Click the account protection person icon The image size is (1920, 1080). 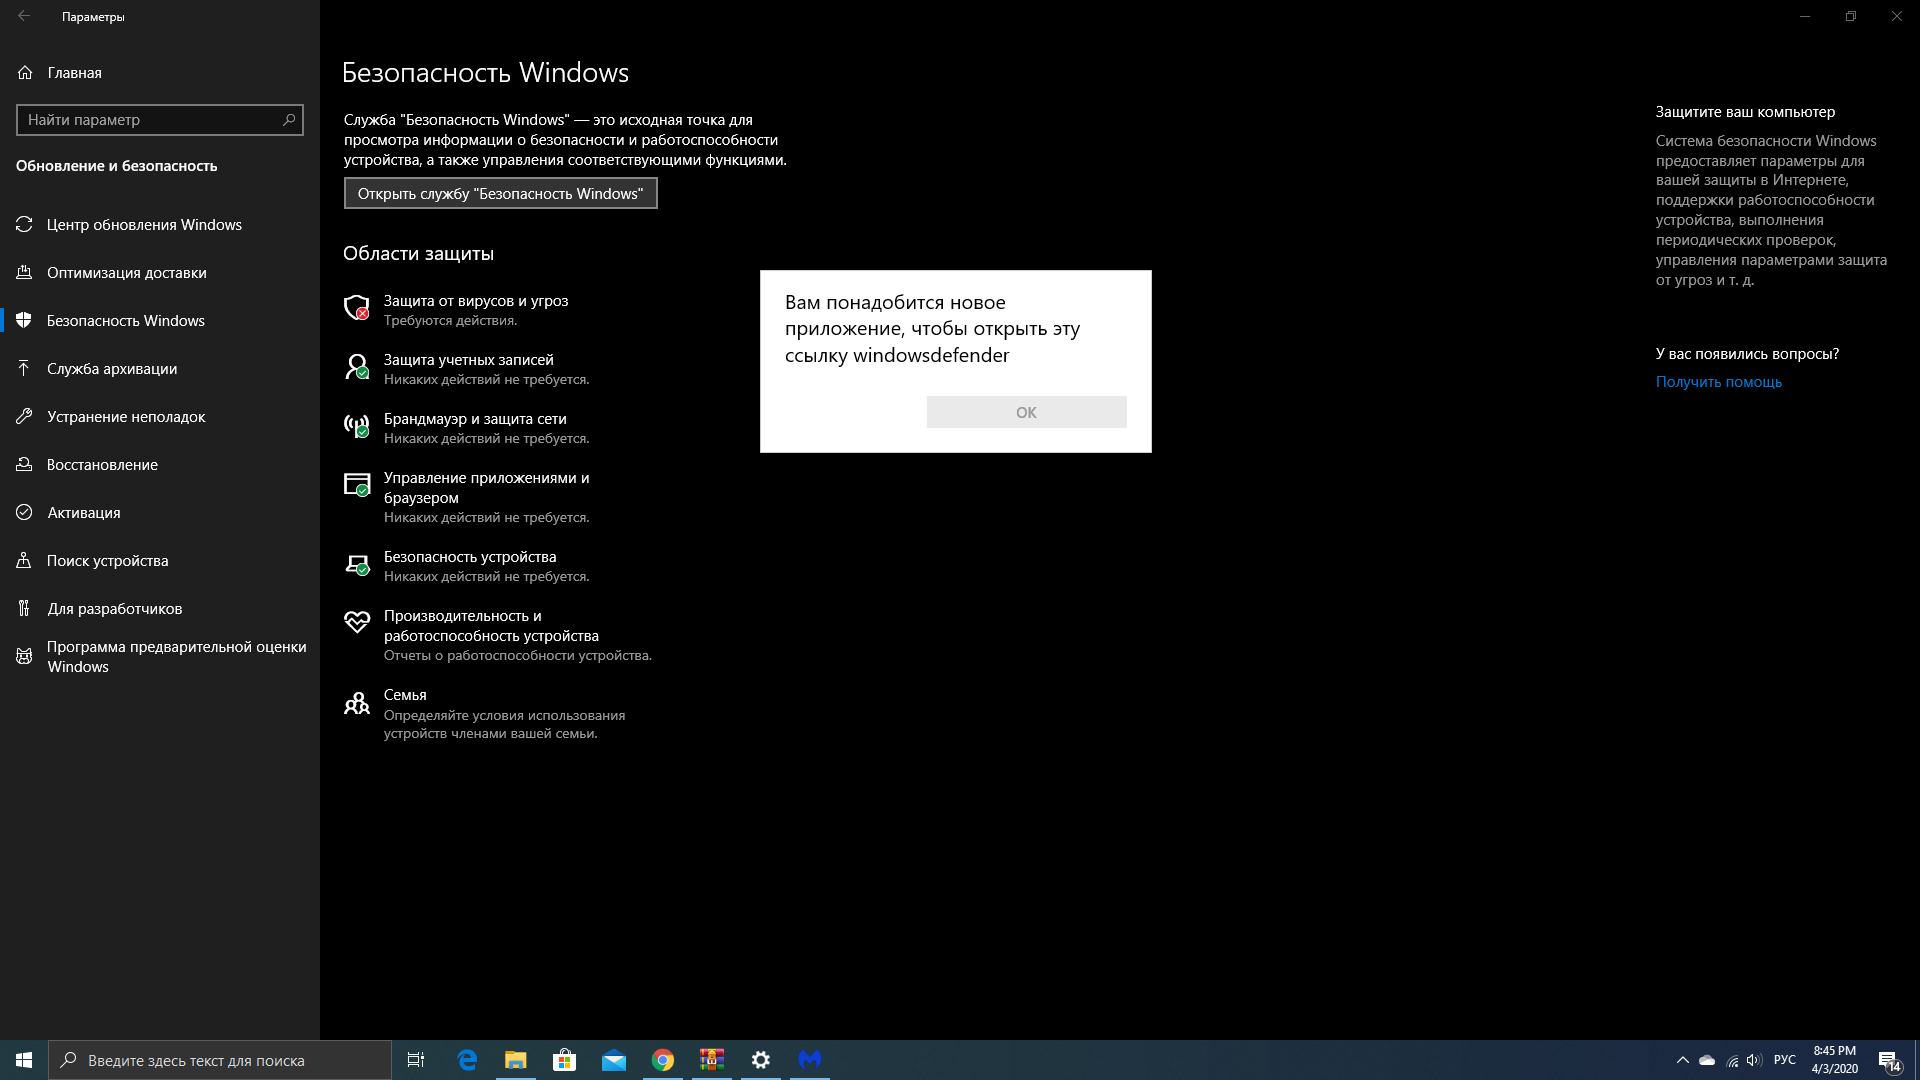[357, 366]
